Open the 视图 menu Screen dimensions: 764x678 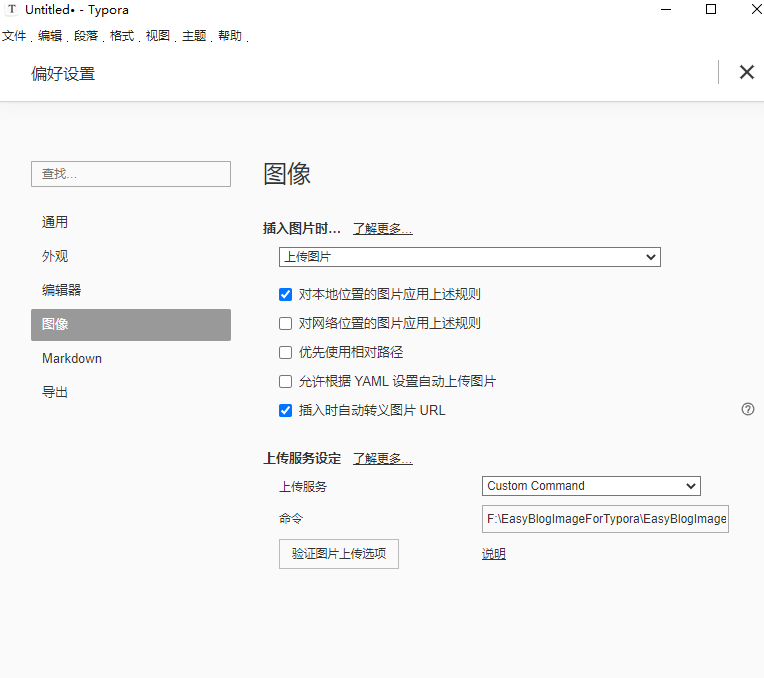[x=158, y=36]
